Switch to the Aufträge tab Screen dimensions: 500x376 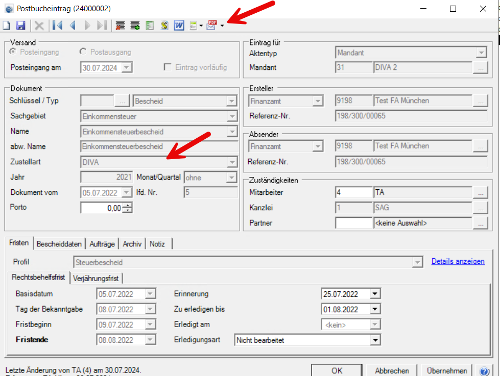click(102, 244)
